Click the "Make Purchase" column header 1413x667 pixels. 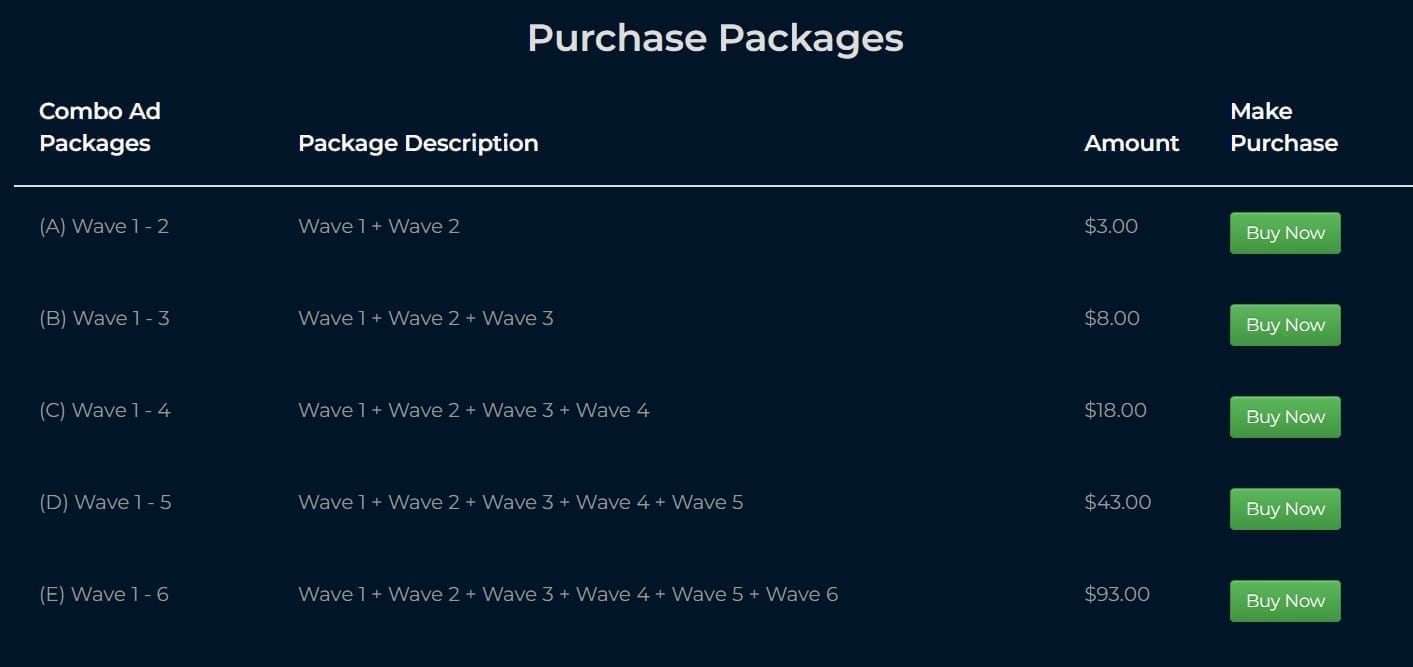1283,127
